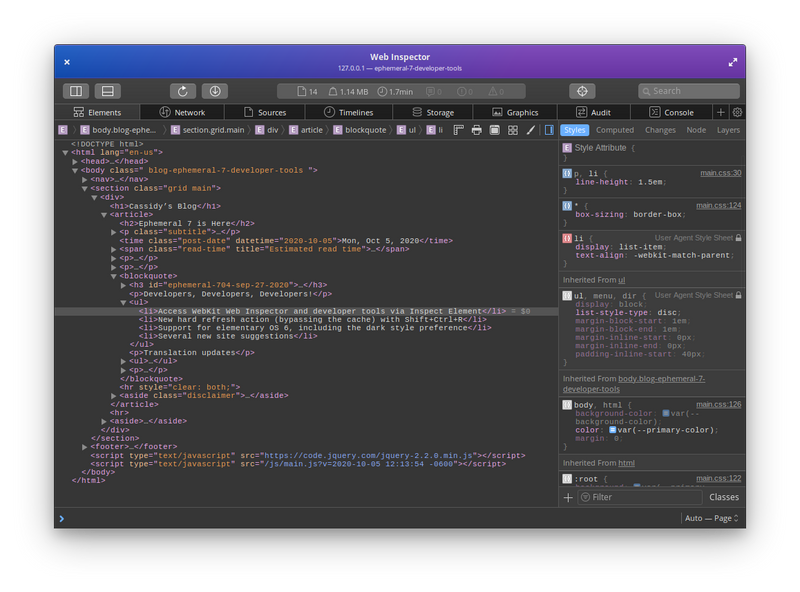The width and height of the screenshot is (800, 592).
Task: Add a new tab with plus icon
Action: [720, 112]
